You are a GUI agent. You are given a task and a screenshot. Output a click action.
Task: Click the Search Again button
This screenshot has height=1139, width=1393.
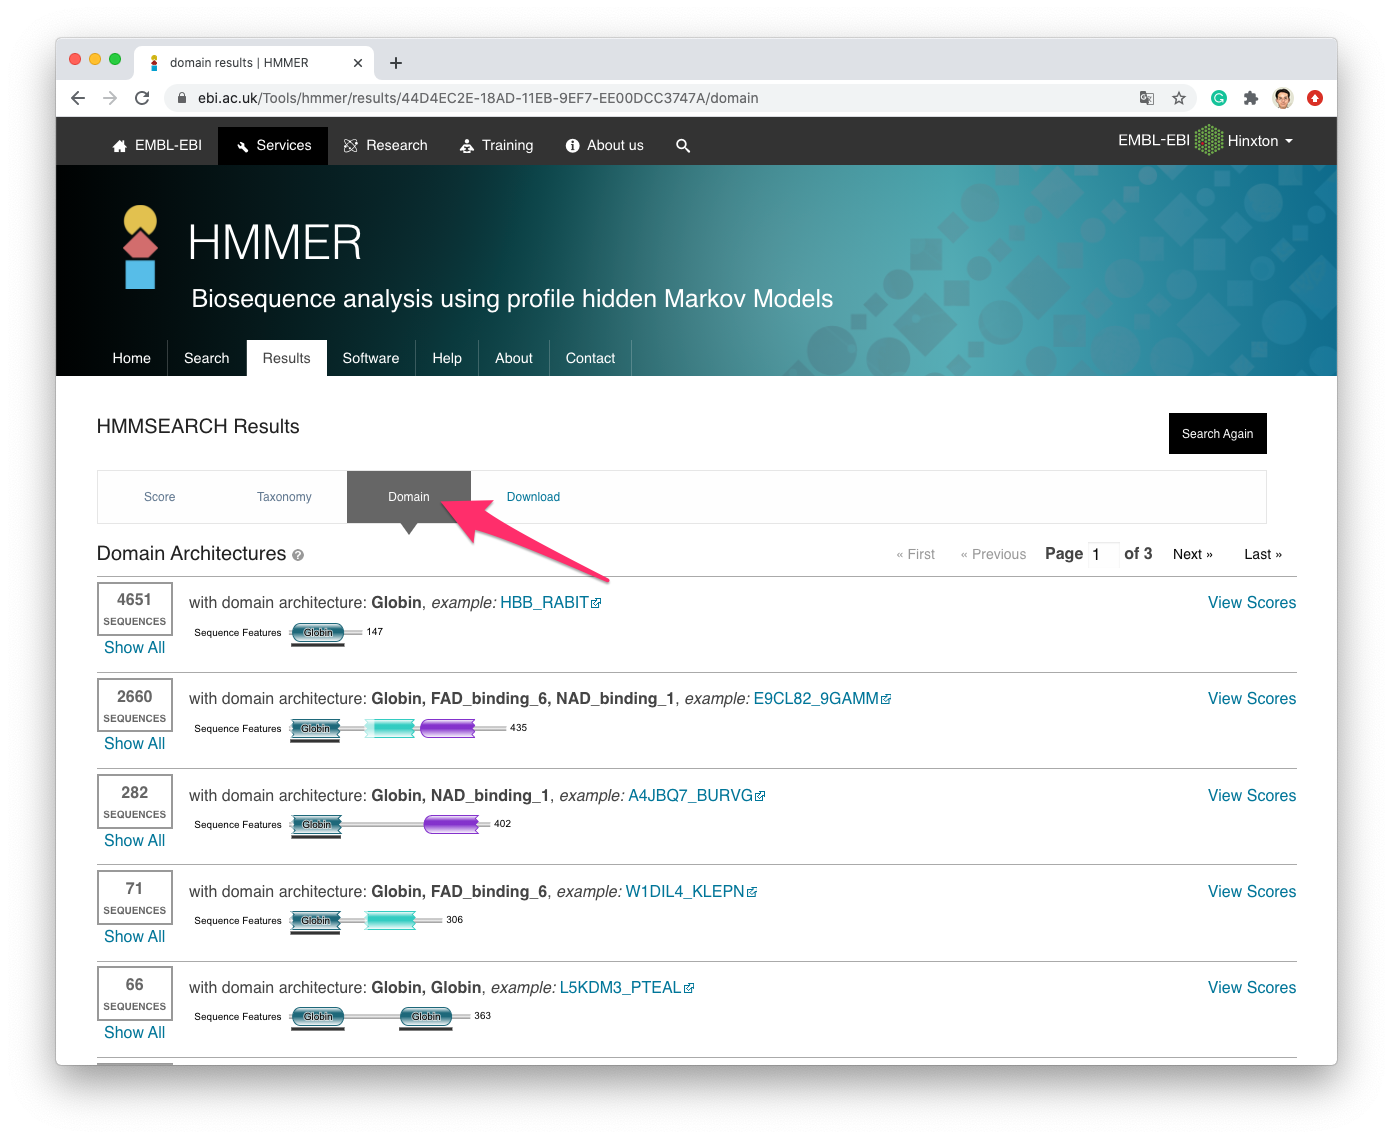coord(1217,433)
